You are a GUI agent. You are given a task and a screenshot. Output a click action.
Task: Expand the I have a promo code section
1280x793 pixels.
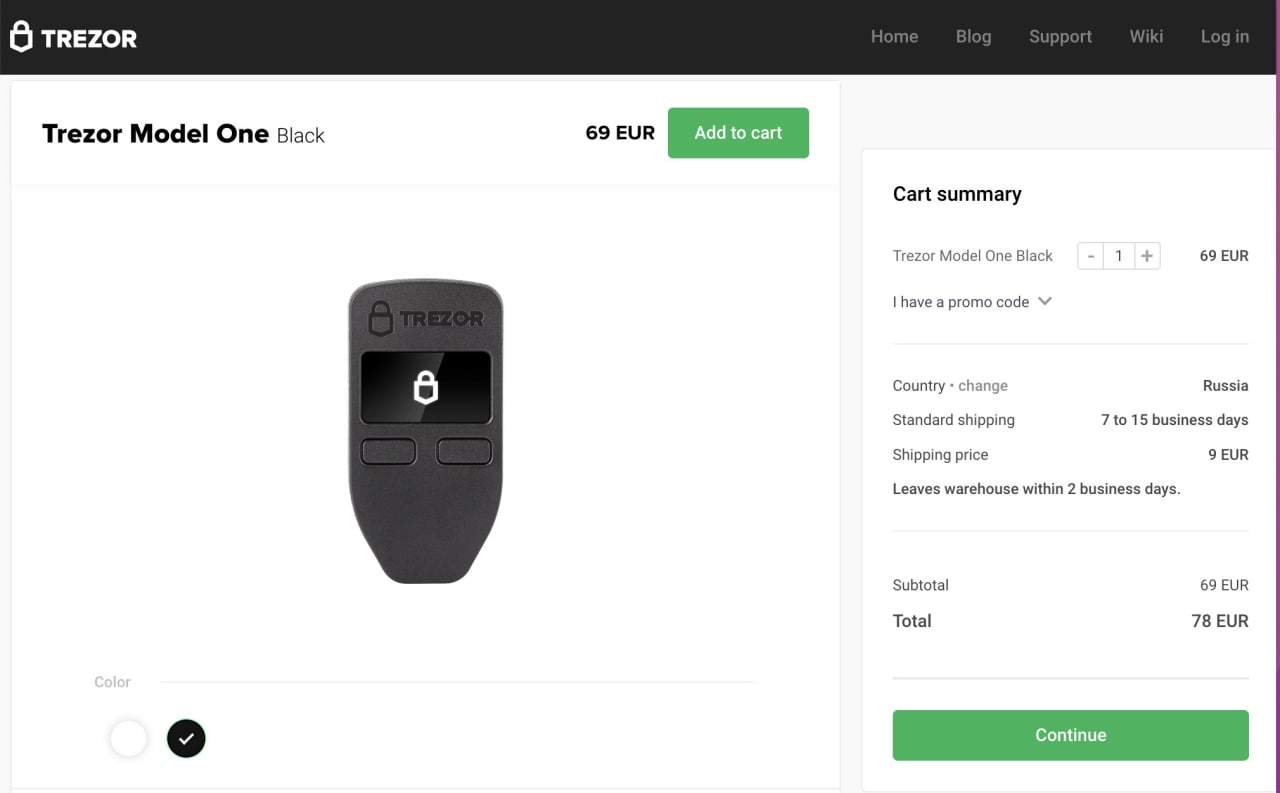coord(960,302)
